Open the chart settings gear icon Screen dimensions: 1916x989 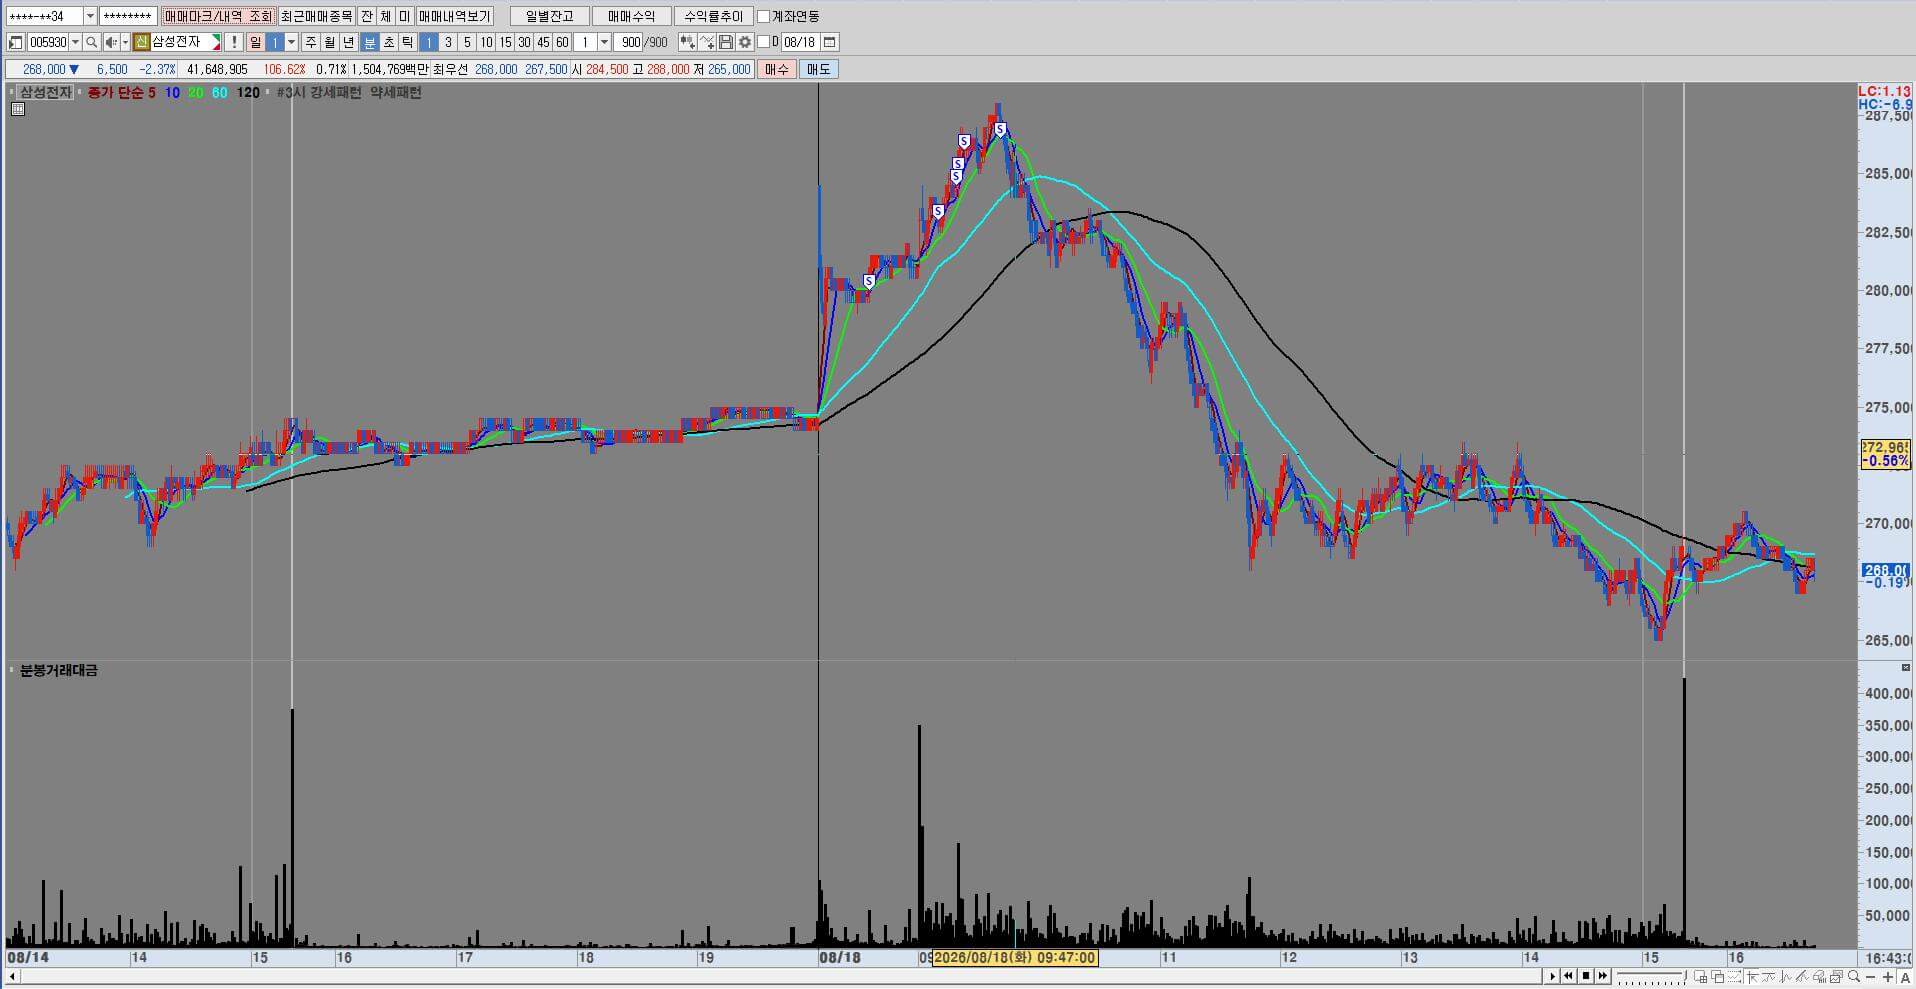pyautogui.click(x=745, y=42)
